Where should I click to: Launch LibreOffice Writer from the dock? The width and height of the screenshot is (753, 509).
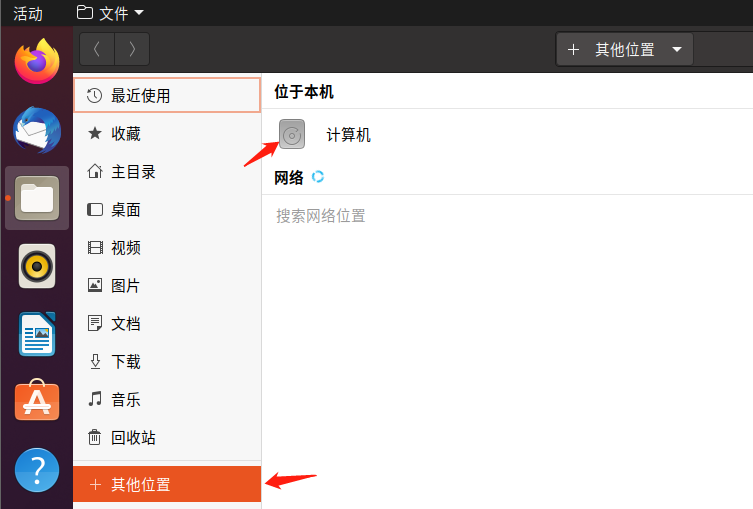tap(37, 334)
